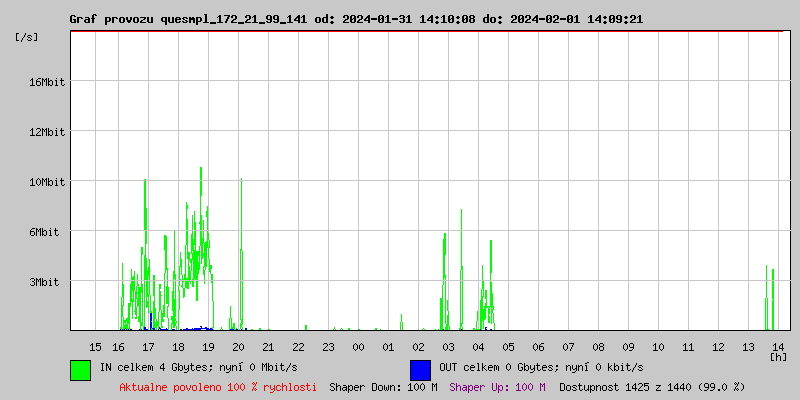
Task: Select hour 09 on the time axis
Action: [x=628, y=346]
